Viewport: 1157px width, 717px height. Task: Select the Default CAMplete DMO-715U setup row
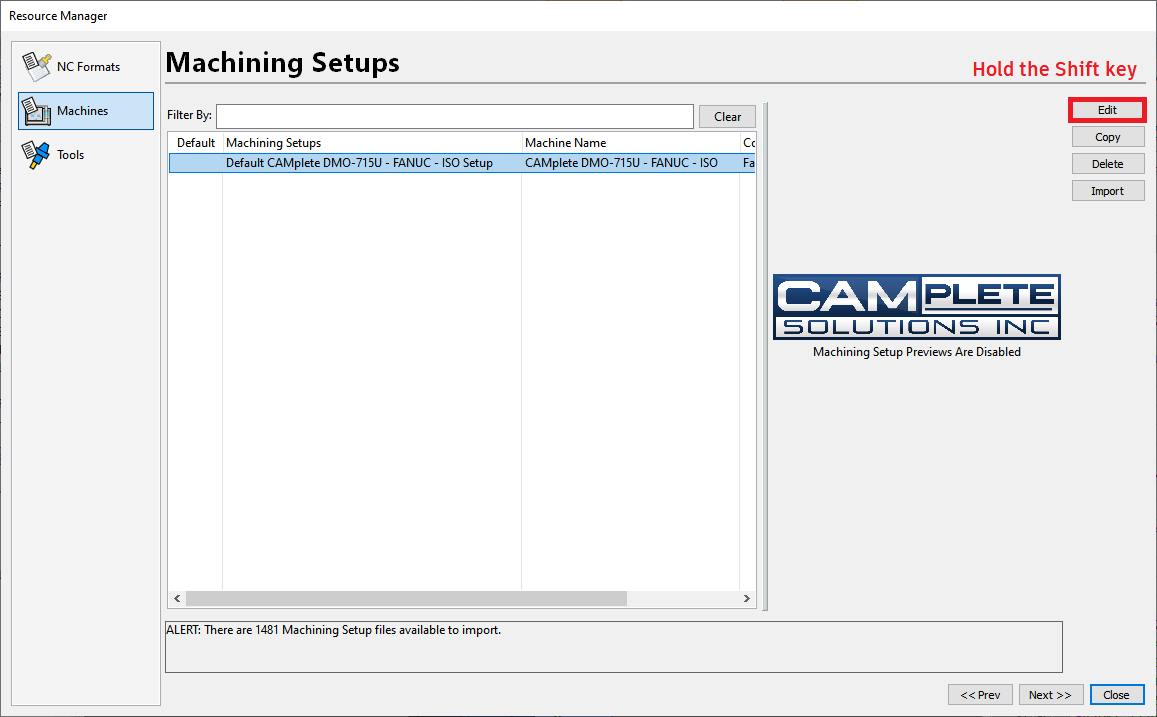pyautogui.click(x=462, y=162)
